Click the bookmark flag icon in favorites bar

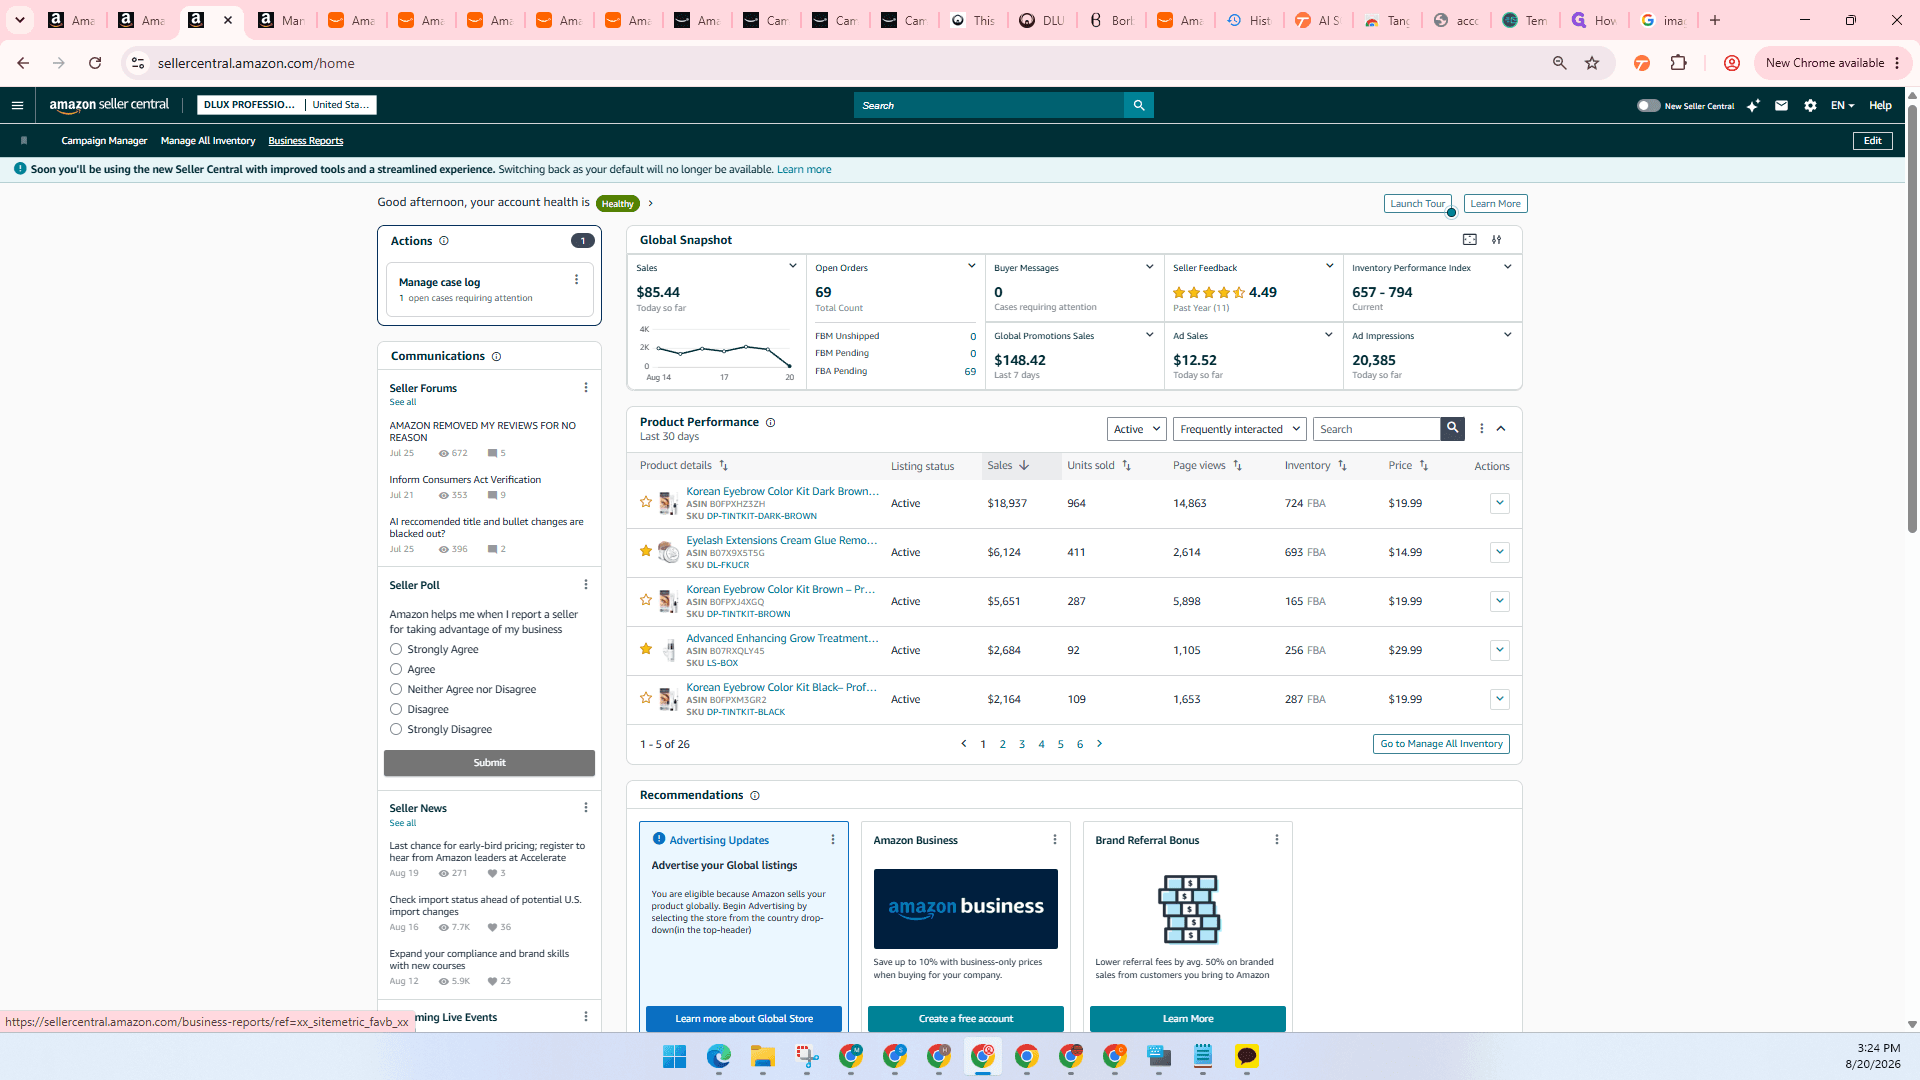point(24,141)
